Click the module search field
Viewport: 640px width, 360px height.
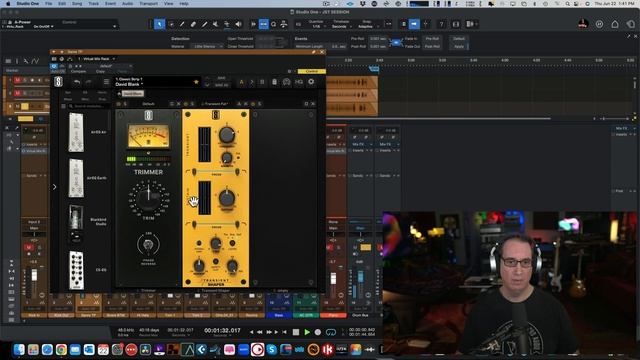coord(89,106)
